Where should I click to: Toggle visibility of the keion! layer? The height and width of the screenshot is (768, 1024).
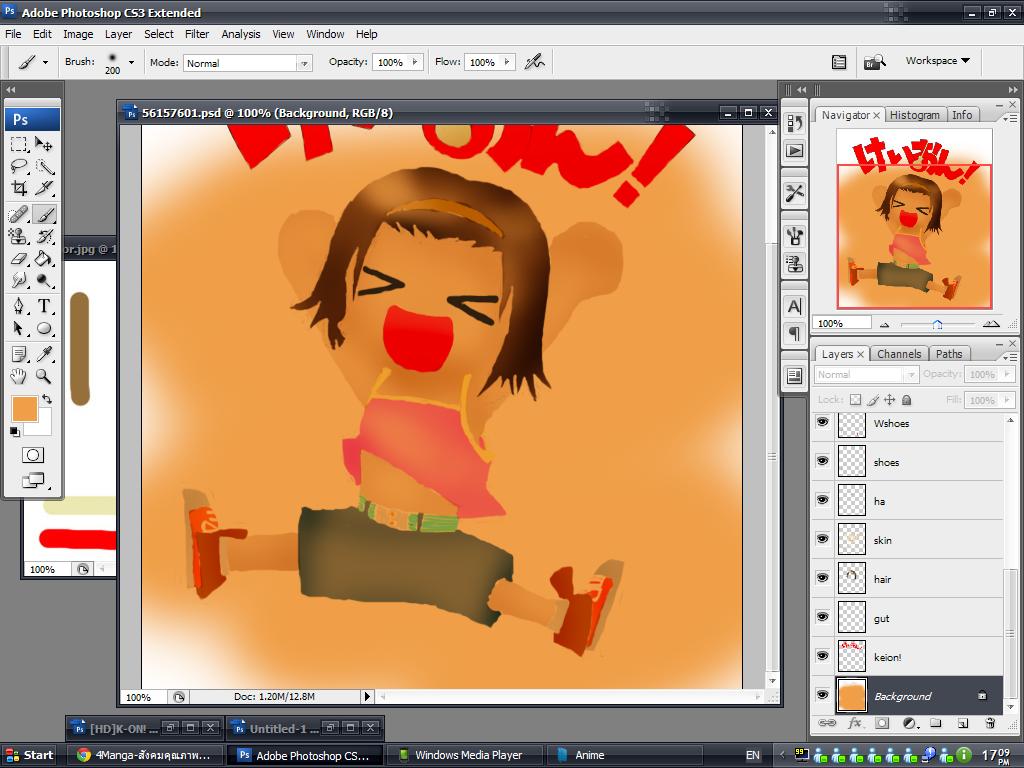822,656
